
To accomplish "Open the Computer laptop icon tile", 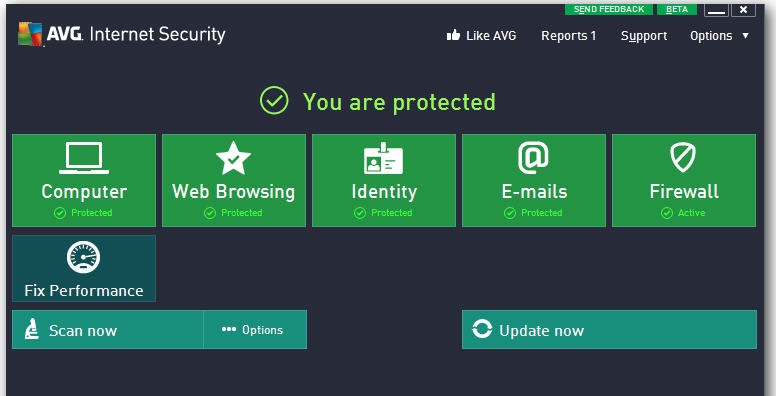I will click(x=84, y=158).
